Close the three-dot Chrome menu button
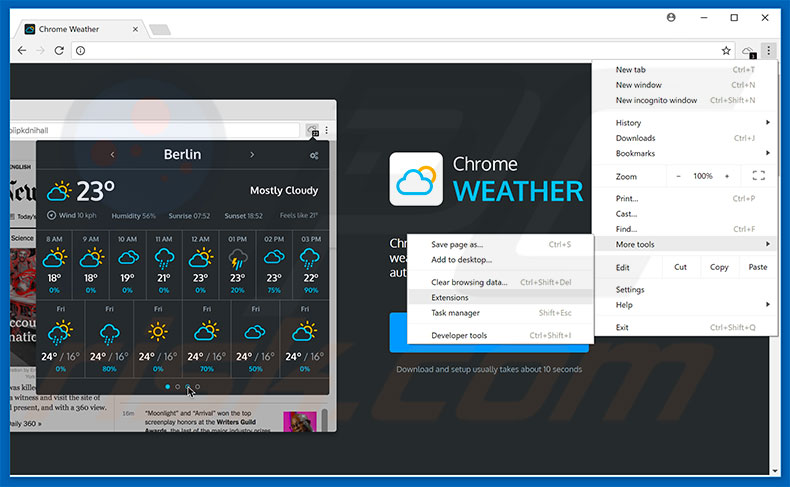 click(768, 50)
